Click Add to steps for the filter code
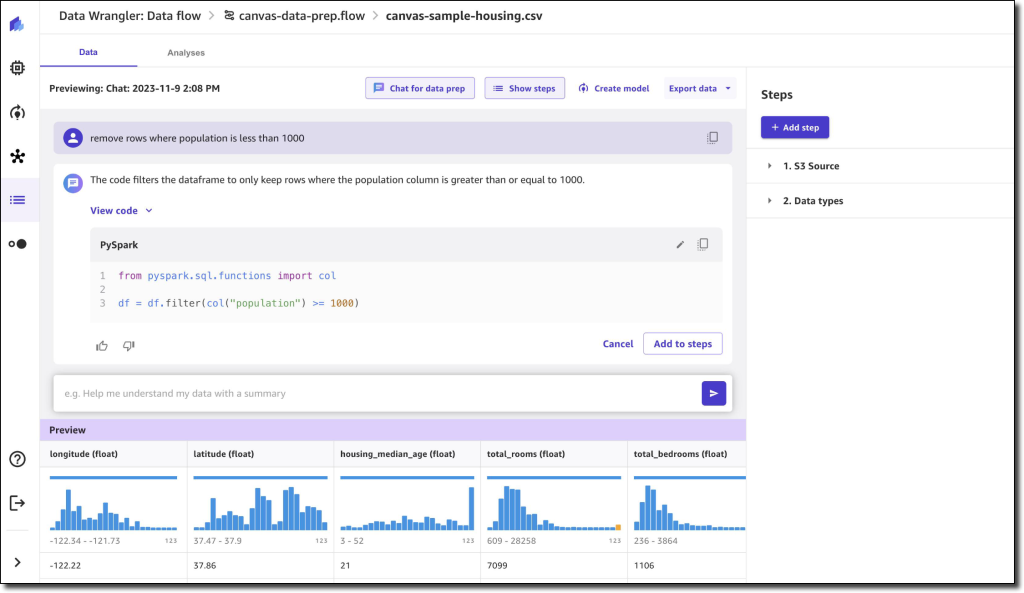Image resolution: width=1024 pixels, height=593 pixels. coord(683,344)
